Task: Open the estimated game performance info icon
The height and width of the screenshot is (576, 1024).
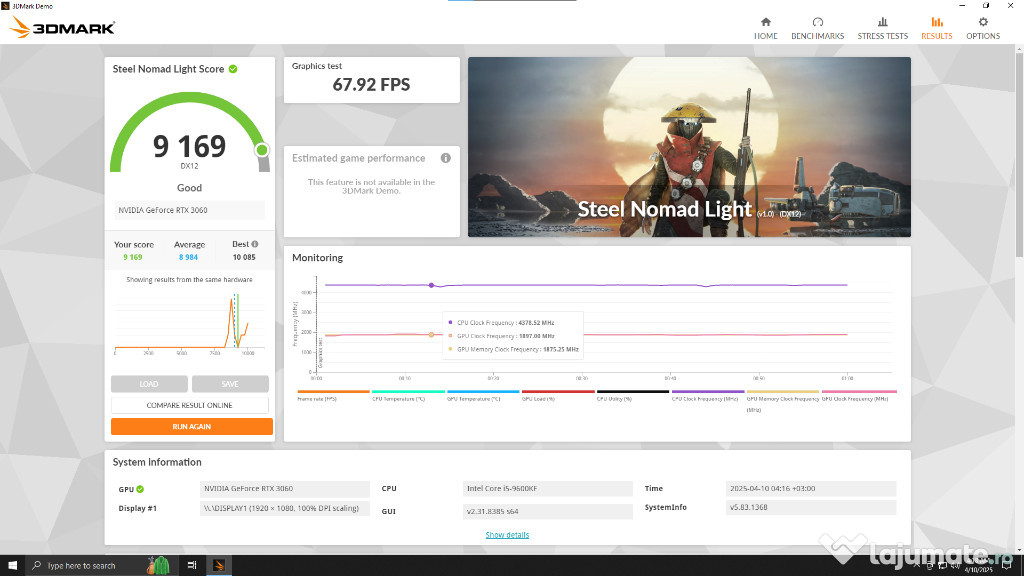Action: [x=445, y=158]
